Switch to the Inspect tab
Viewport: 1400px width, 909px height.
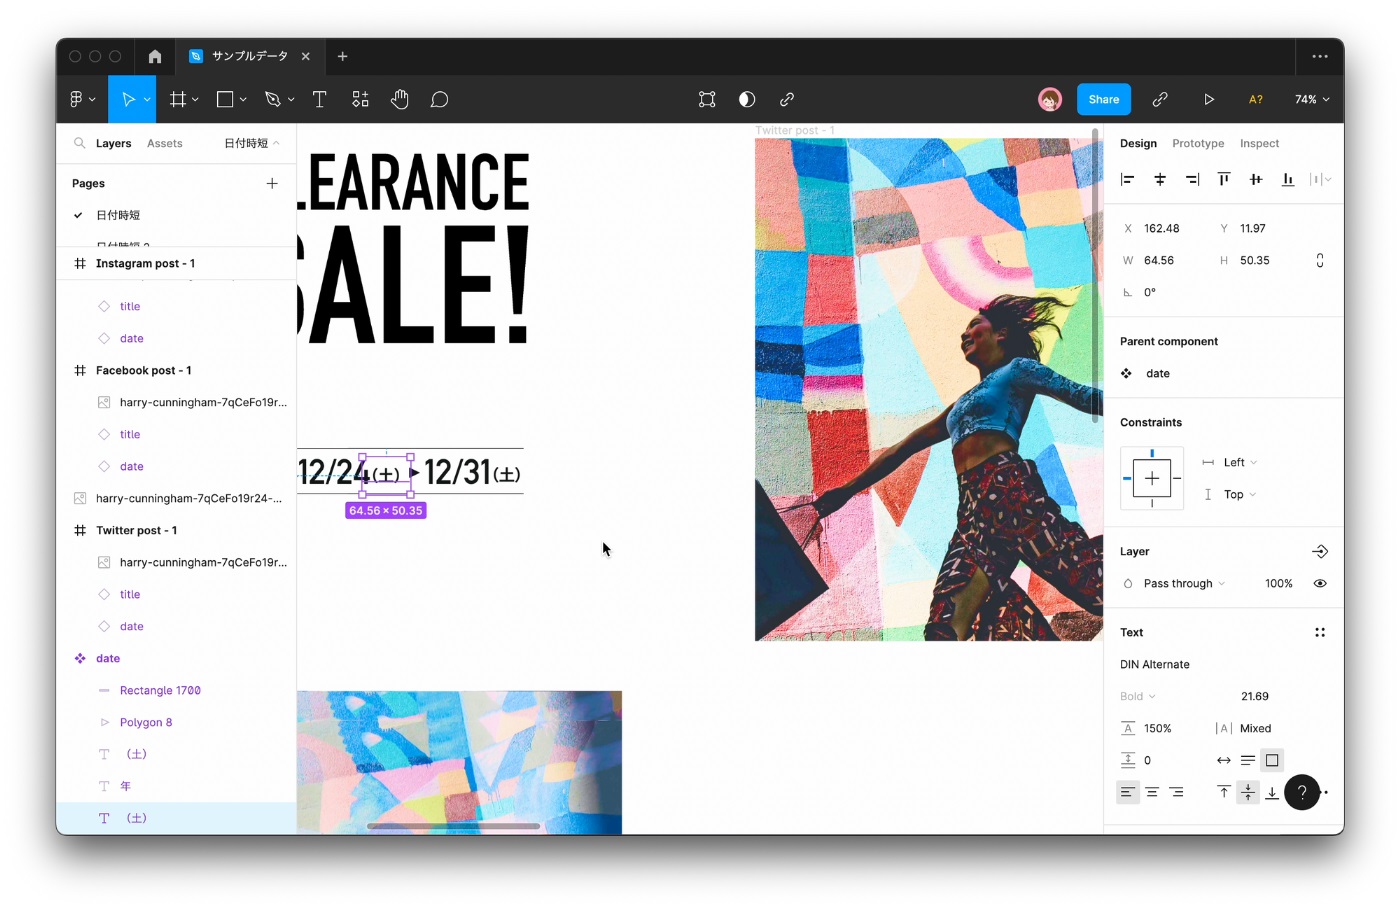point(1259,143)
